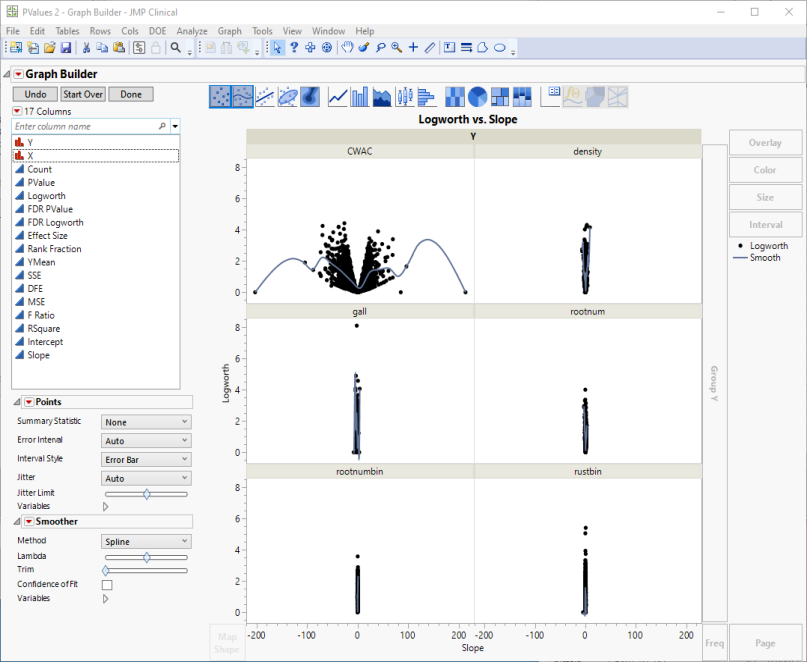Expand Variables under the Smoother section
Screen dimensions: 807x662
[106, 599]
